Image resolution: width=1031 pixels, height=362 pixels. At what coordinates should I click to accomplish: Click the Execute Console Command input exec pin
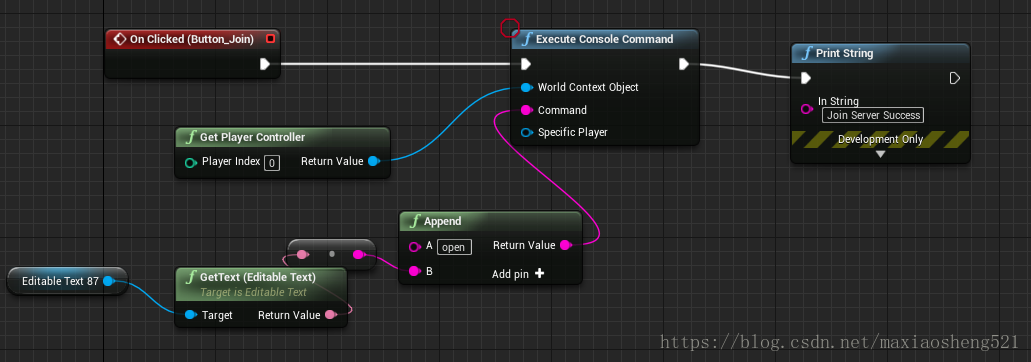525,64
